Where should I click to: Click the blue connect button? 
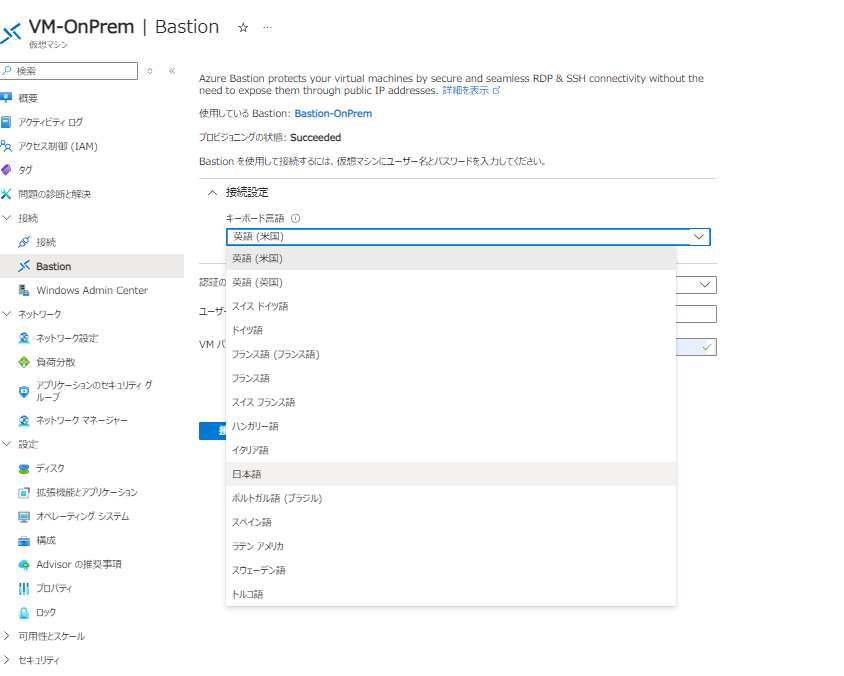point(212,431)
